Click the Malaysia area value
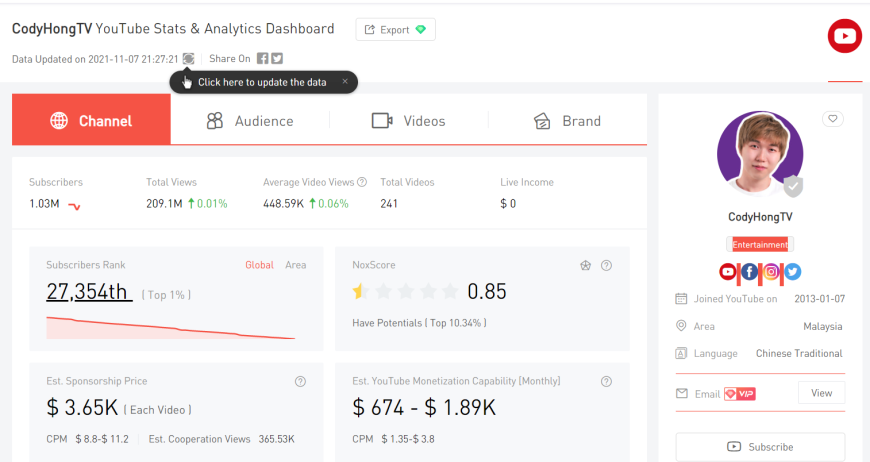Viewport: 870px width, 462px height. click(822, 327)
